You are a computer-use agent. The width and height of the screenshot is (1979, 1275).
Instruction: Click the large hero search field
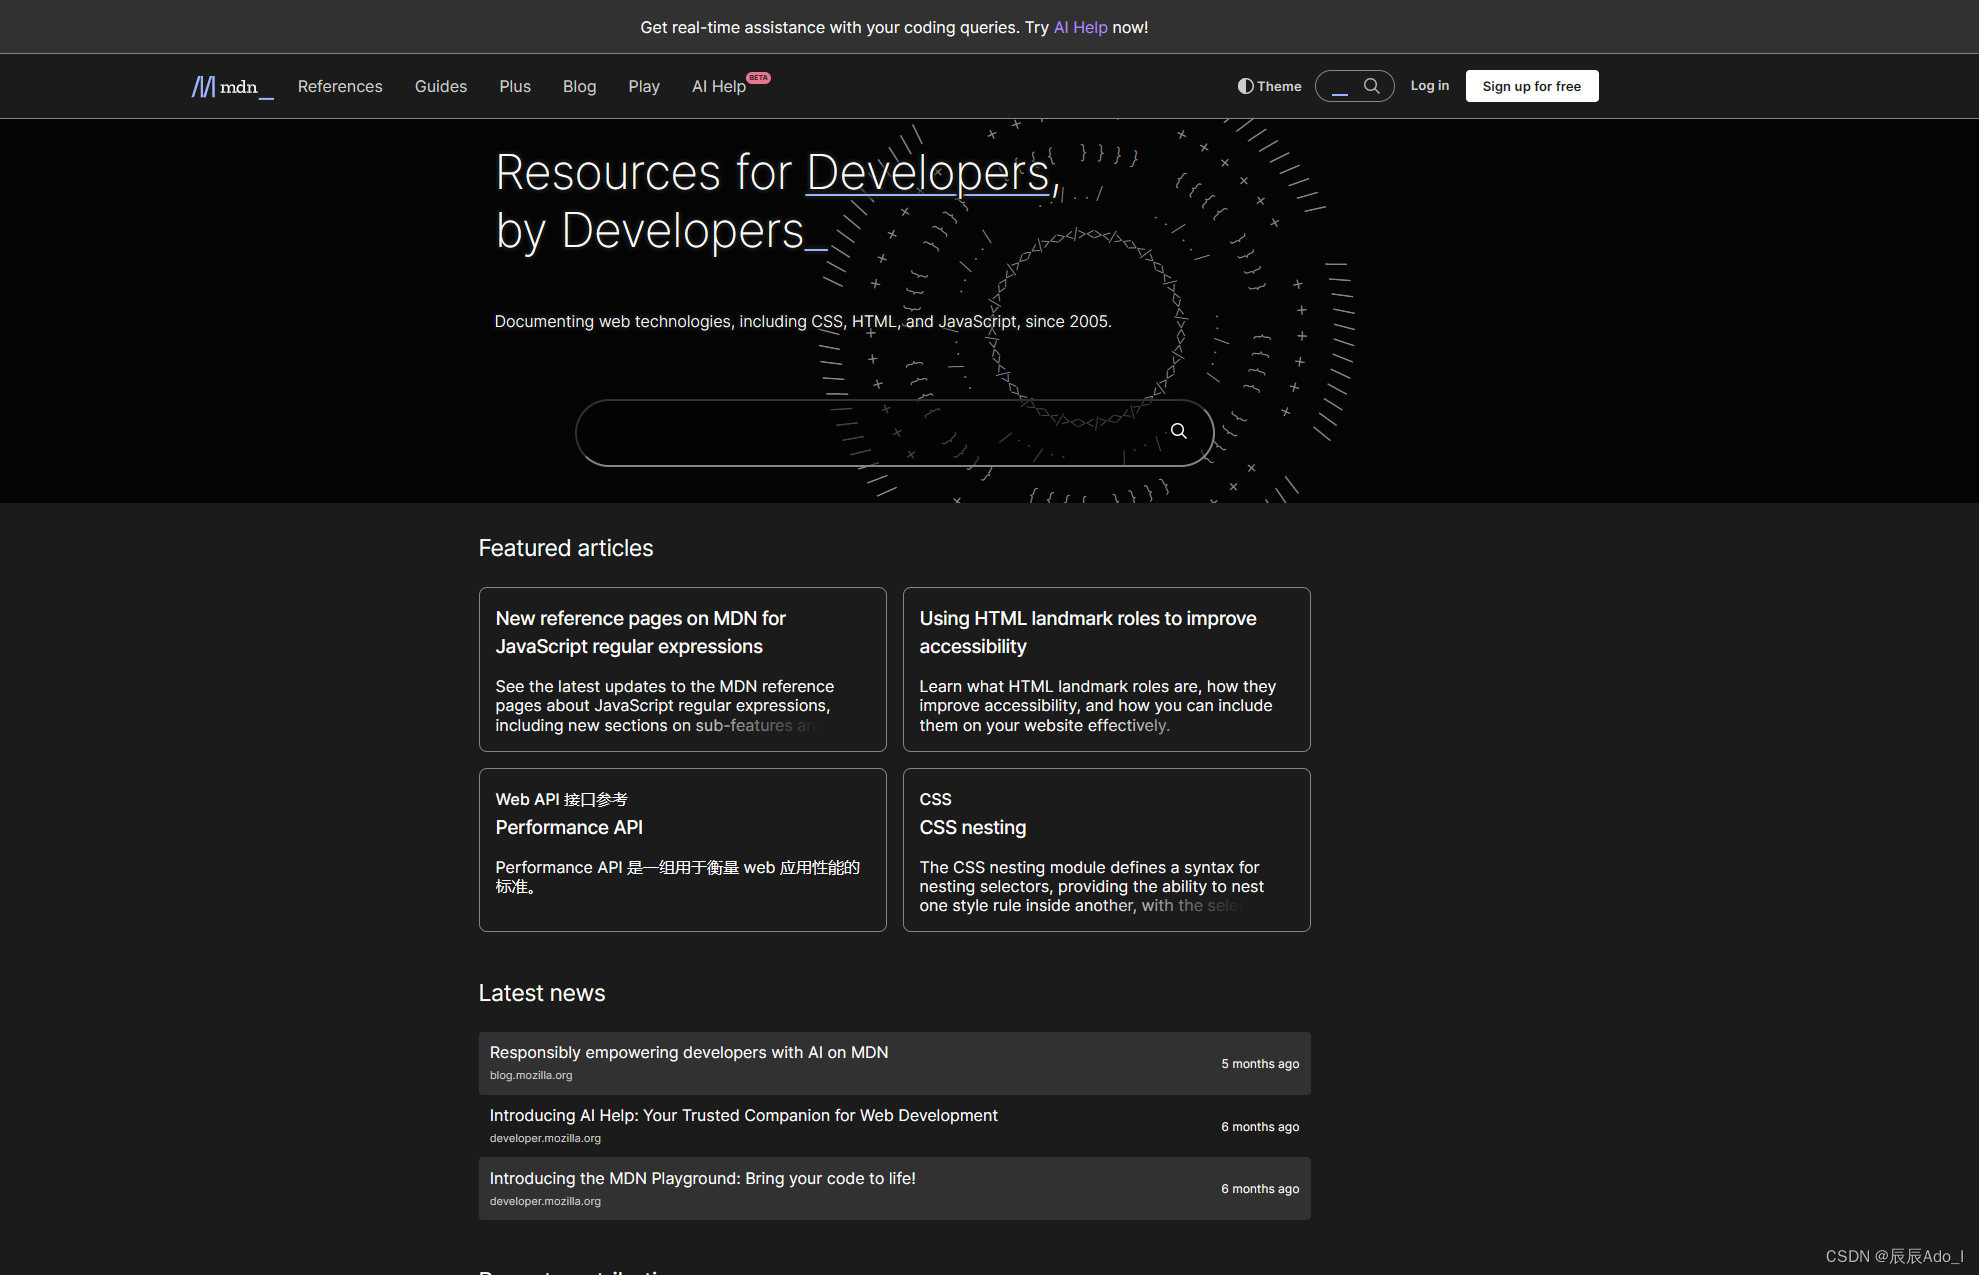coord(860,432)
